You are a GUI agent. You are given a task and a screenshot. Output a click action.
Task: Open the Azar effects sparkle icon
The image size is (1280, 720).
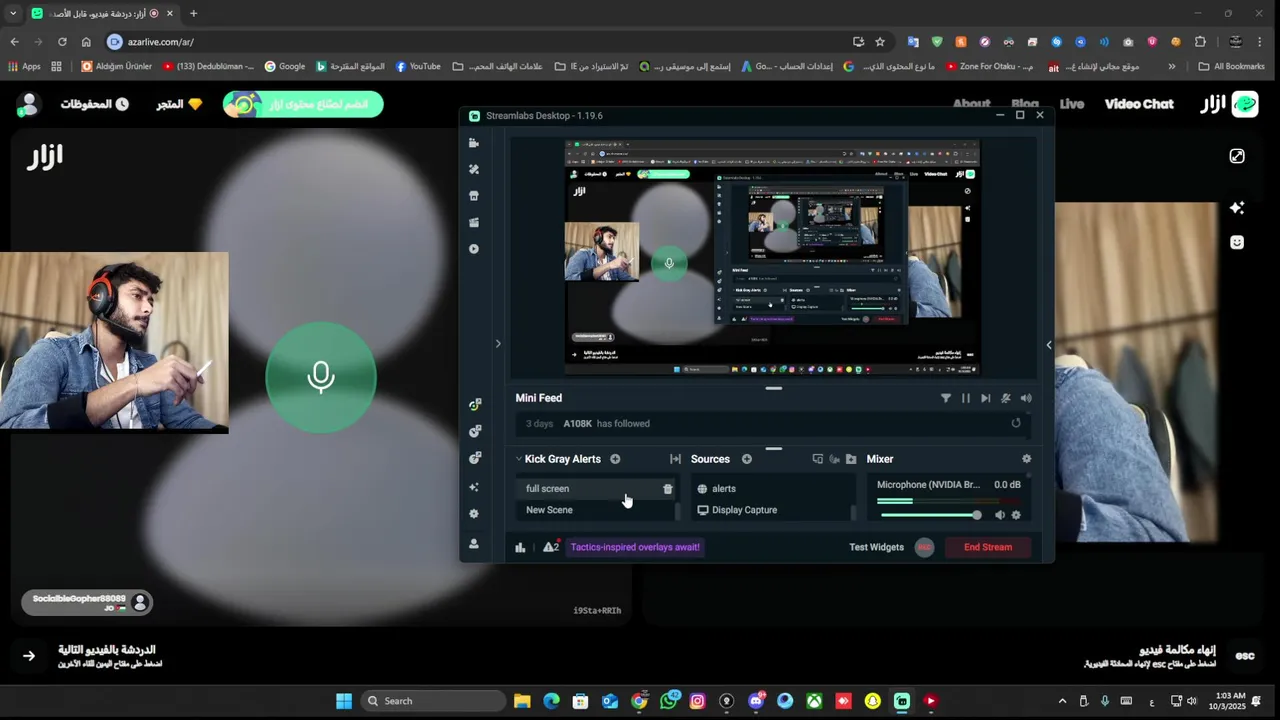click(1237, 208)
